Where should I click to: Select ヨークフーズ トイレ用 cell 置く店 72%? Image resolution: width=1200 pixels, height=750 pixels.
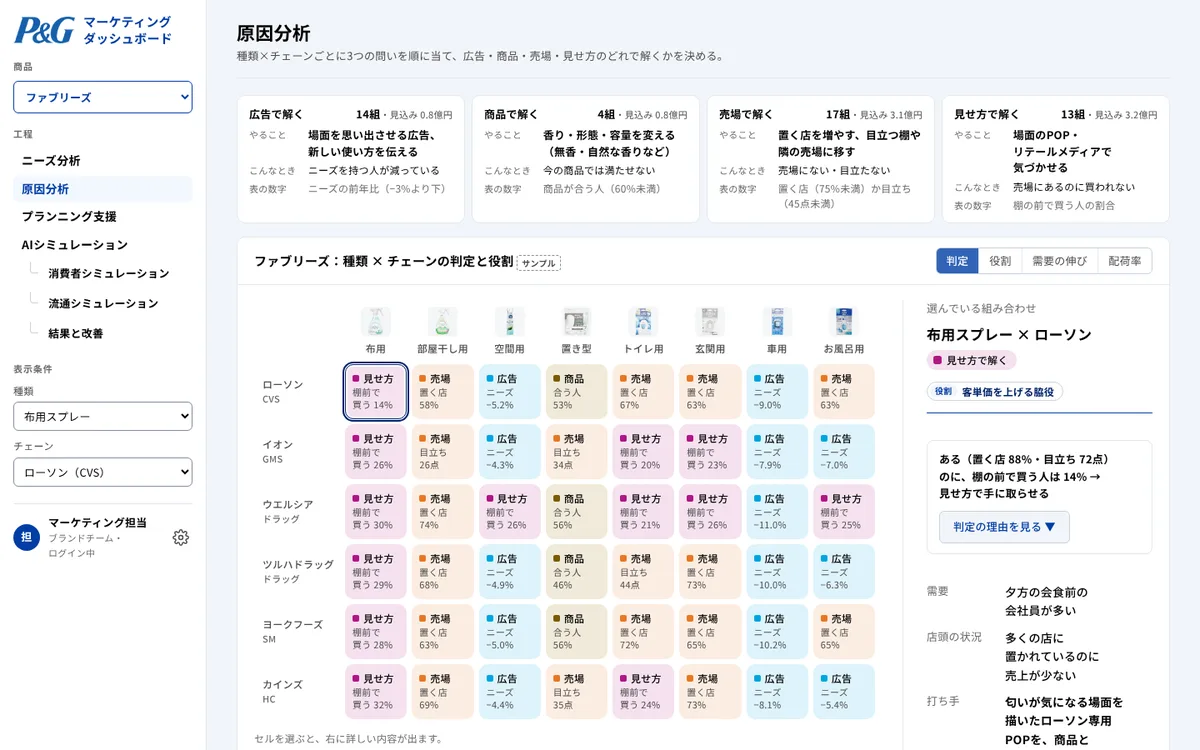(x=644, y=632)
